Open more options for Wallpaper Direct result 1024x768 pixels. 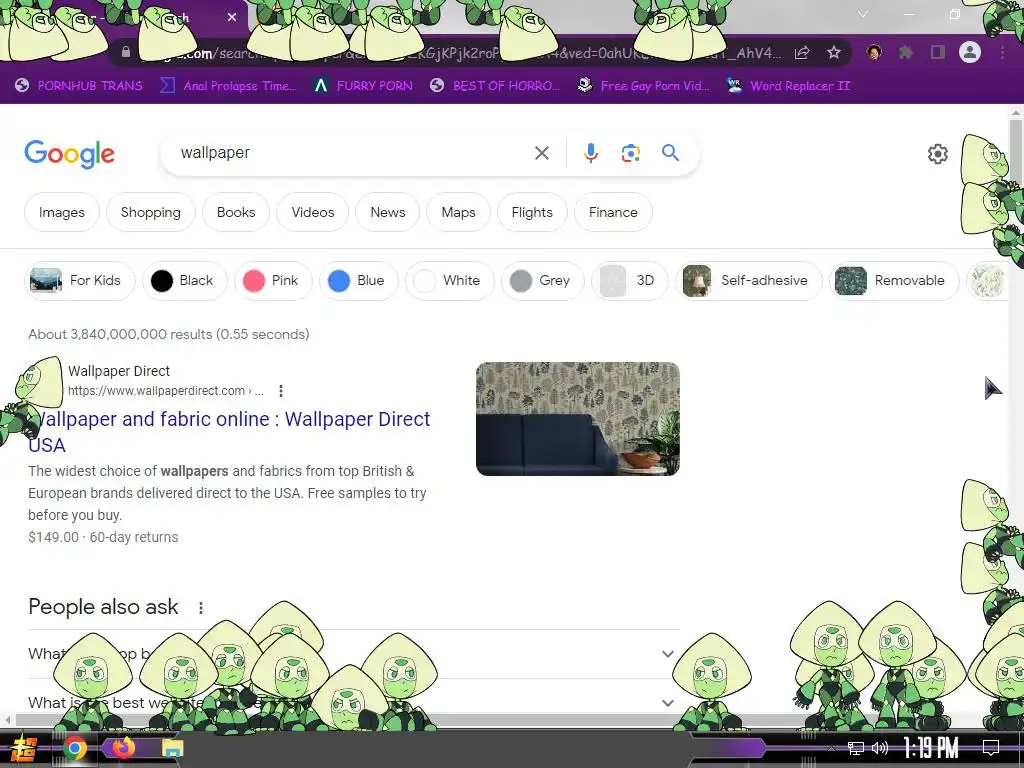281,391
